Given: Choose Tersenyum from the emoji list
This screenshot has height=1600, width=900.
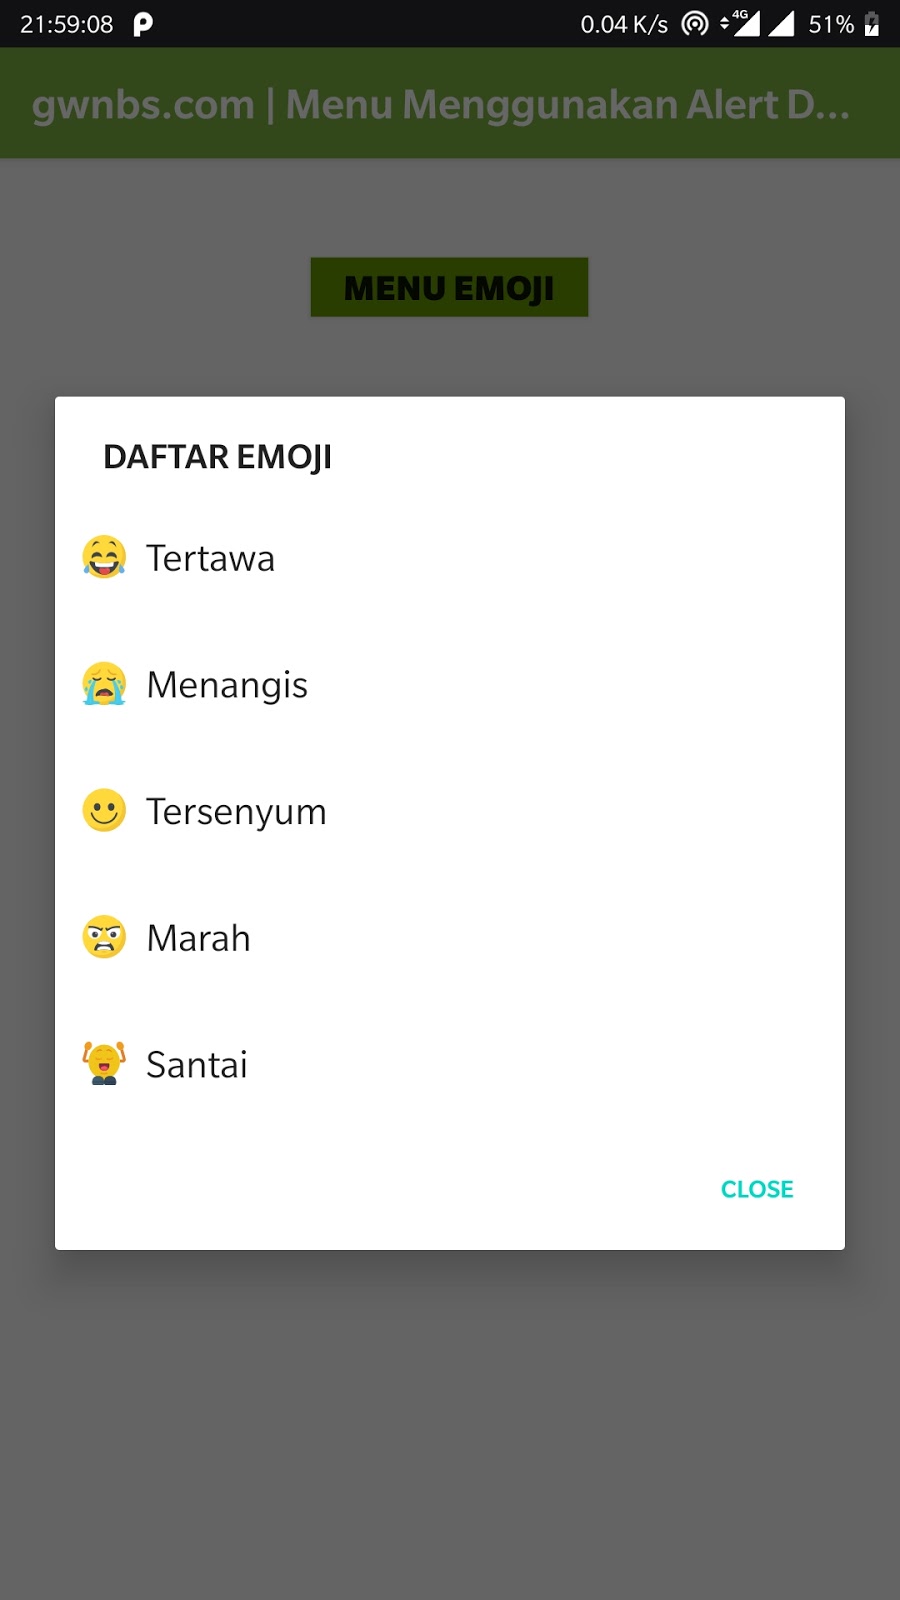Looking at the screenshot, I should click(450, 811).
